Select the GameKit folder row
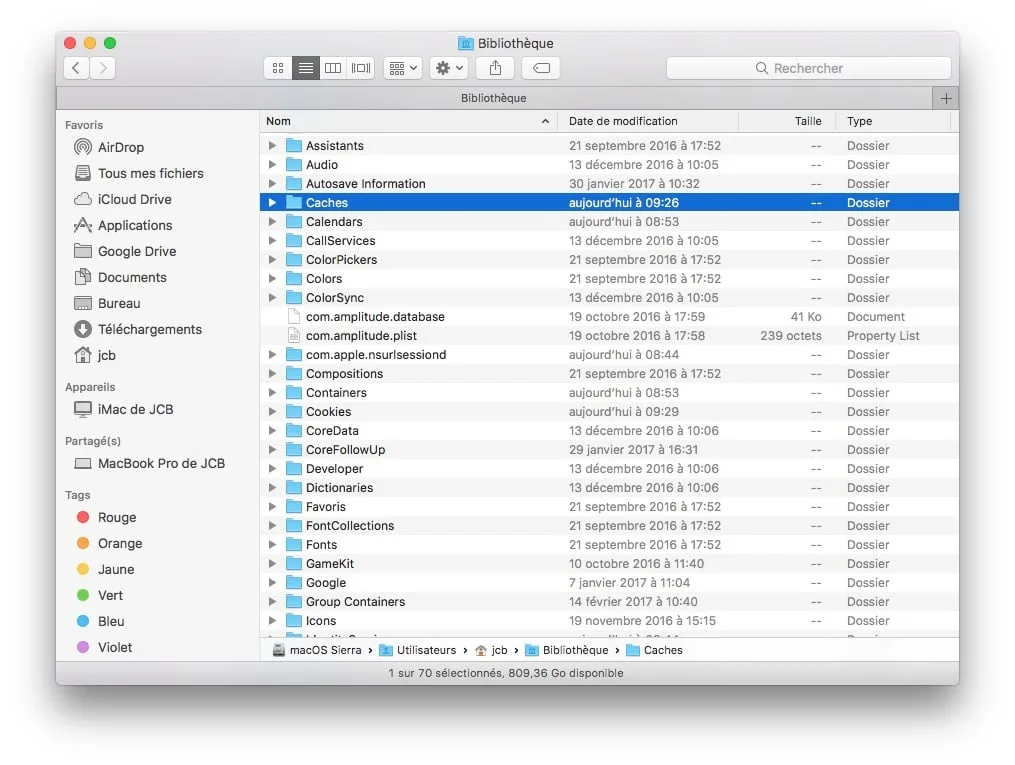 click(x=609, y=564)
